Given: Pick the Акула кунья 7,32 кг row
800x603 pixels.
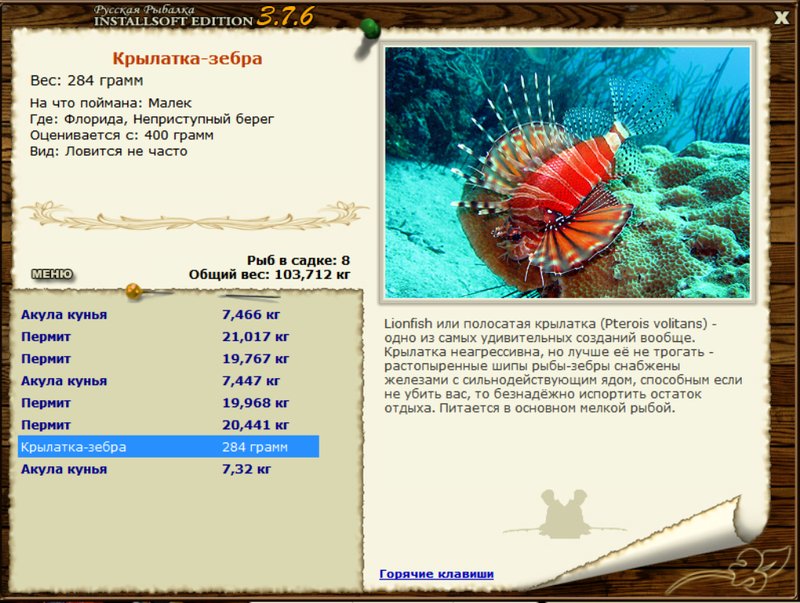Looking at the screenshot, I should (x=168, y=469).
